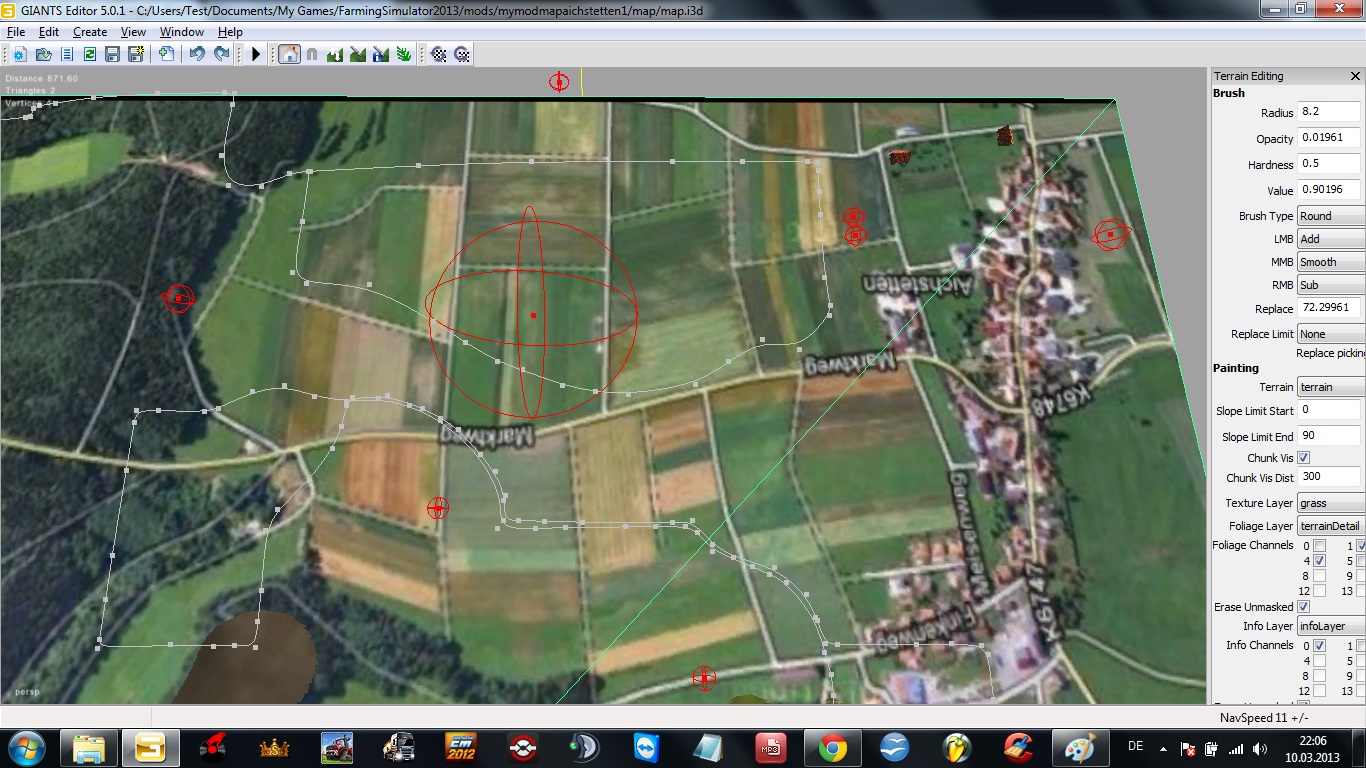Screen dimensions: 1366x768
Task: Open the File menu
Action: [16, 32]
